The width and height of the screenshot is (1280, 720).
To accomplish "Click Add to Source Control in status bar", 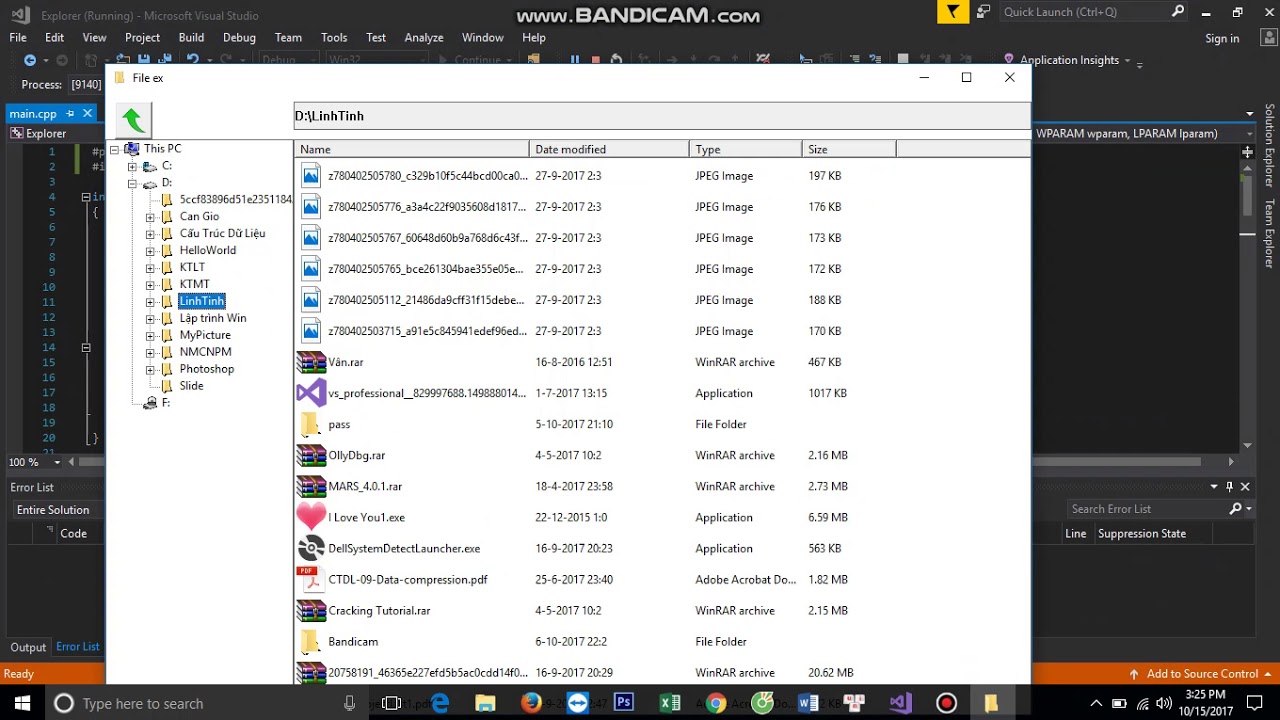I will [x=1202, y=674].
